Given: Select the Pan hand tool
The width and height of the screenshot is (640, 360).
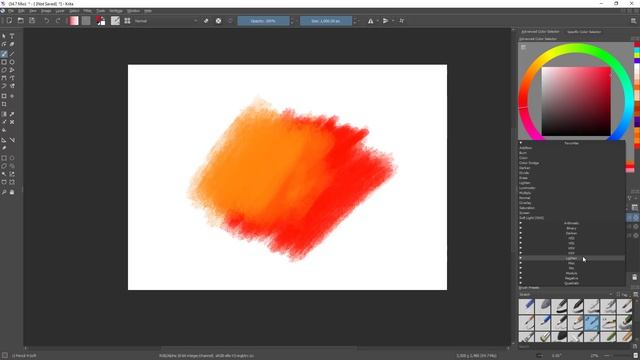Looking at the screenshot, I should [x=12, y=192].
